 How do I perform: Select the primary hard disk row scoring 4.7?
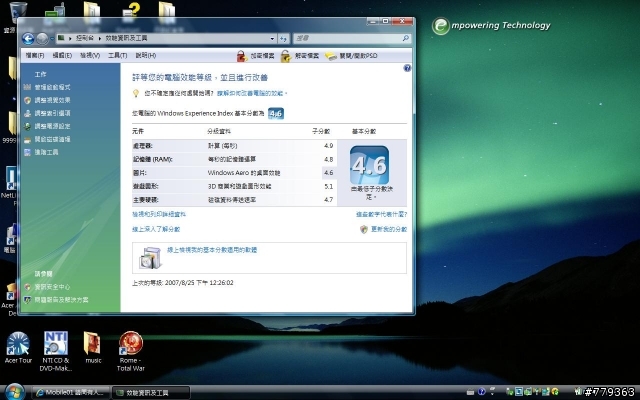pyautogui.click(x=234, y=200)
